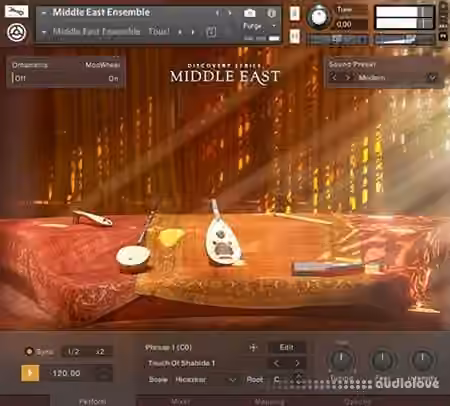450x406 pixels.
Task: Open the phrase Edit button
Action: pyautogui.click(x=286, y=347)
